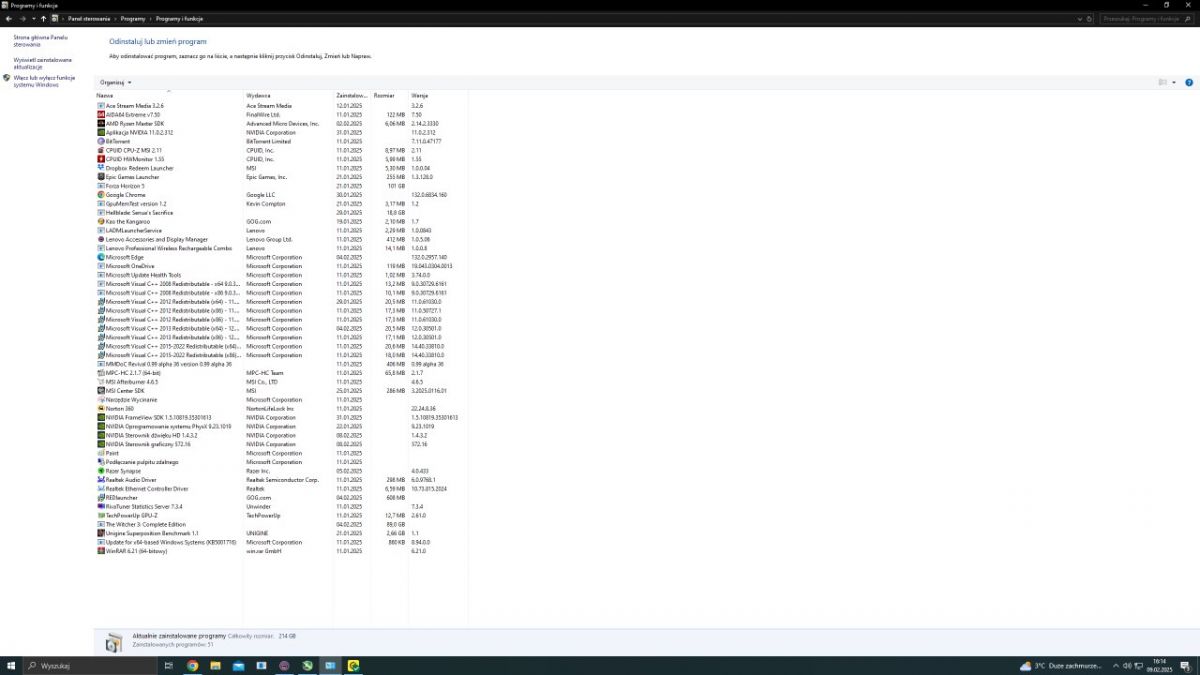The height and width of the screenshot is (675, 1200).
Task: Open the notifications icon at taskbar's far right
Action: pos(1185,666)
